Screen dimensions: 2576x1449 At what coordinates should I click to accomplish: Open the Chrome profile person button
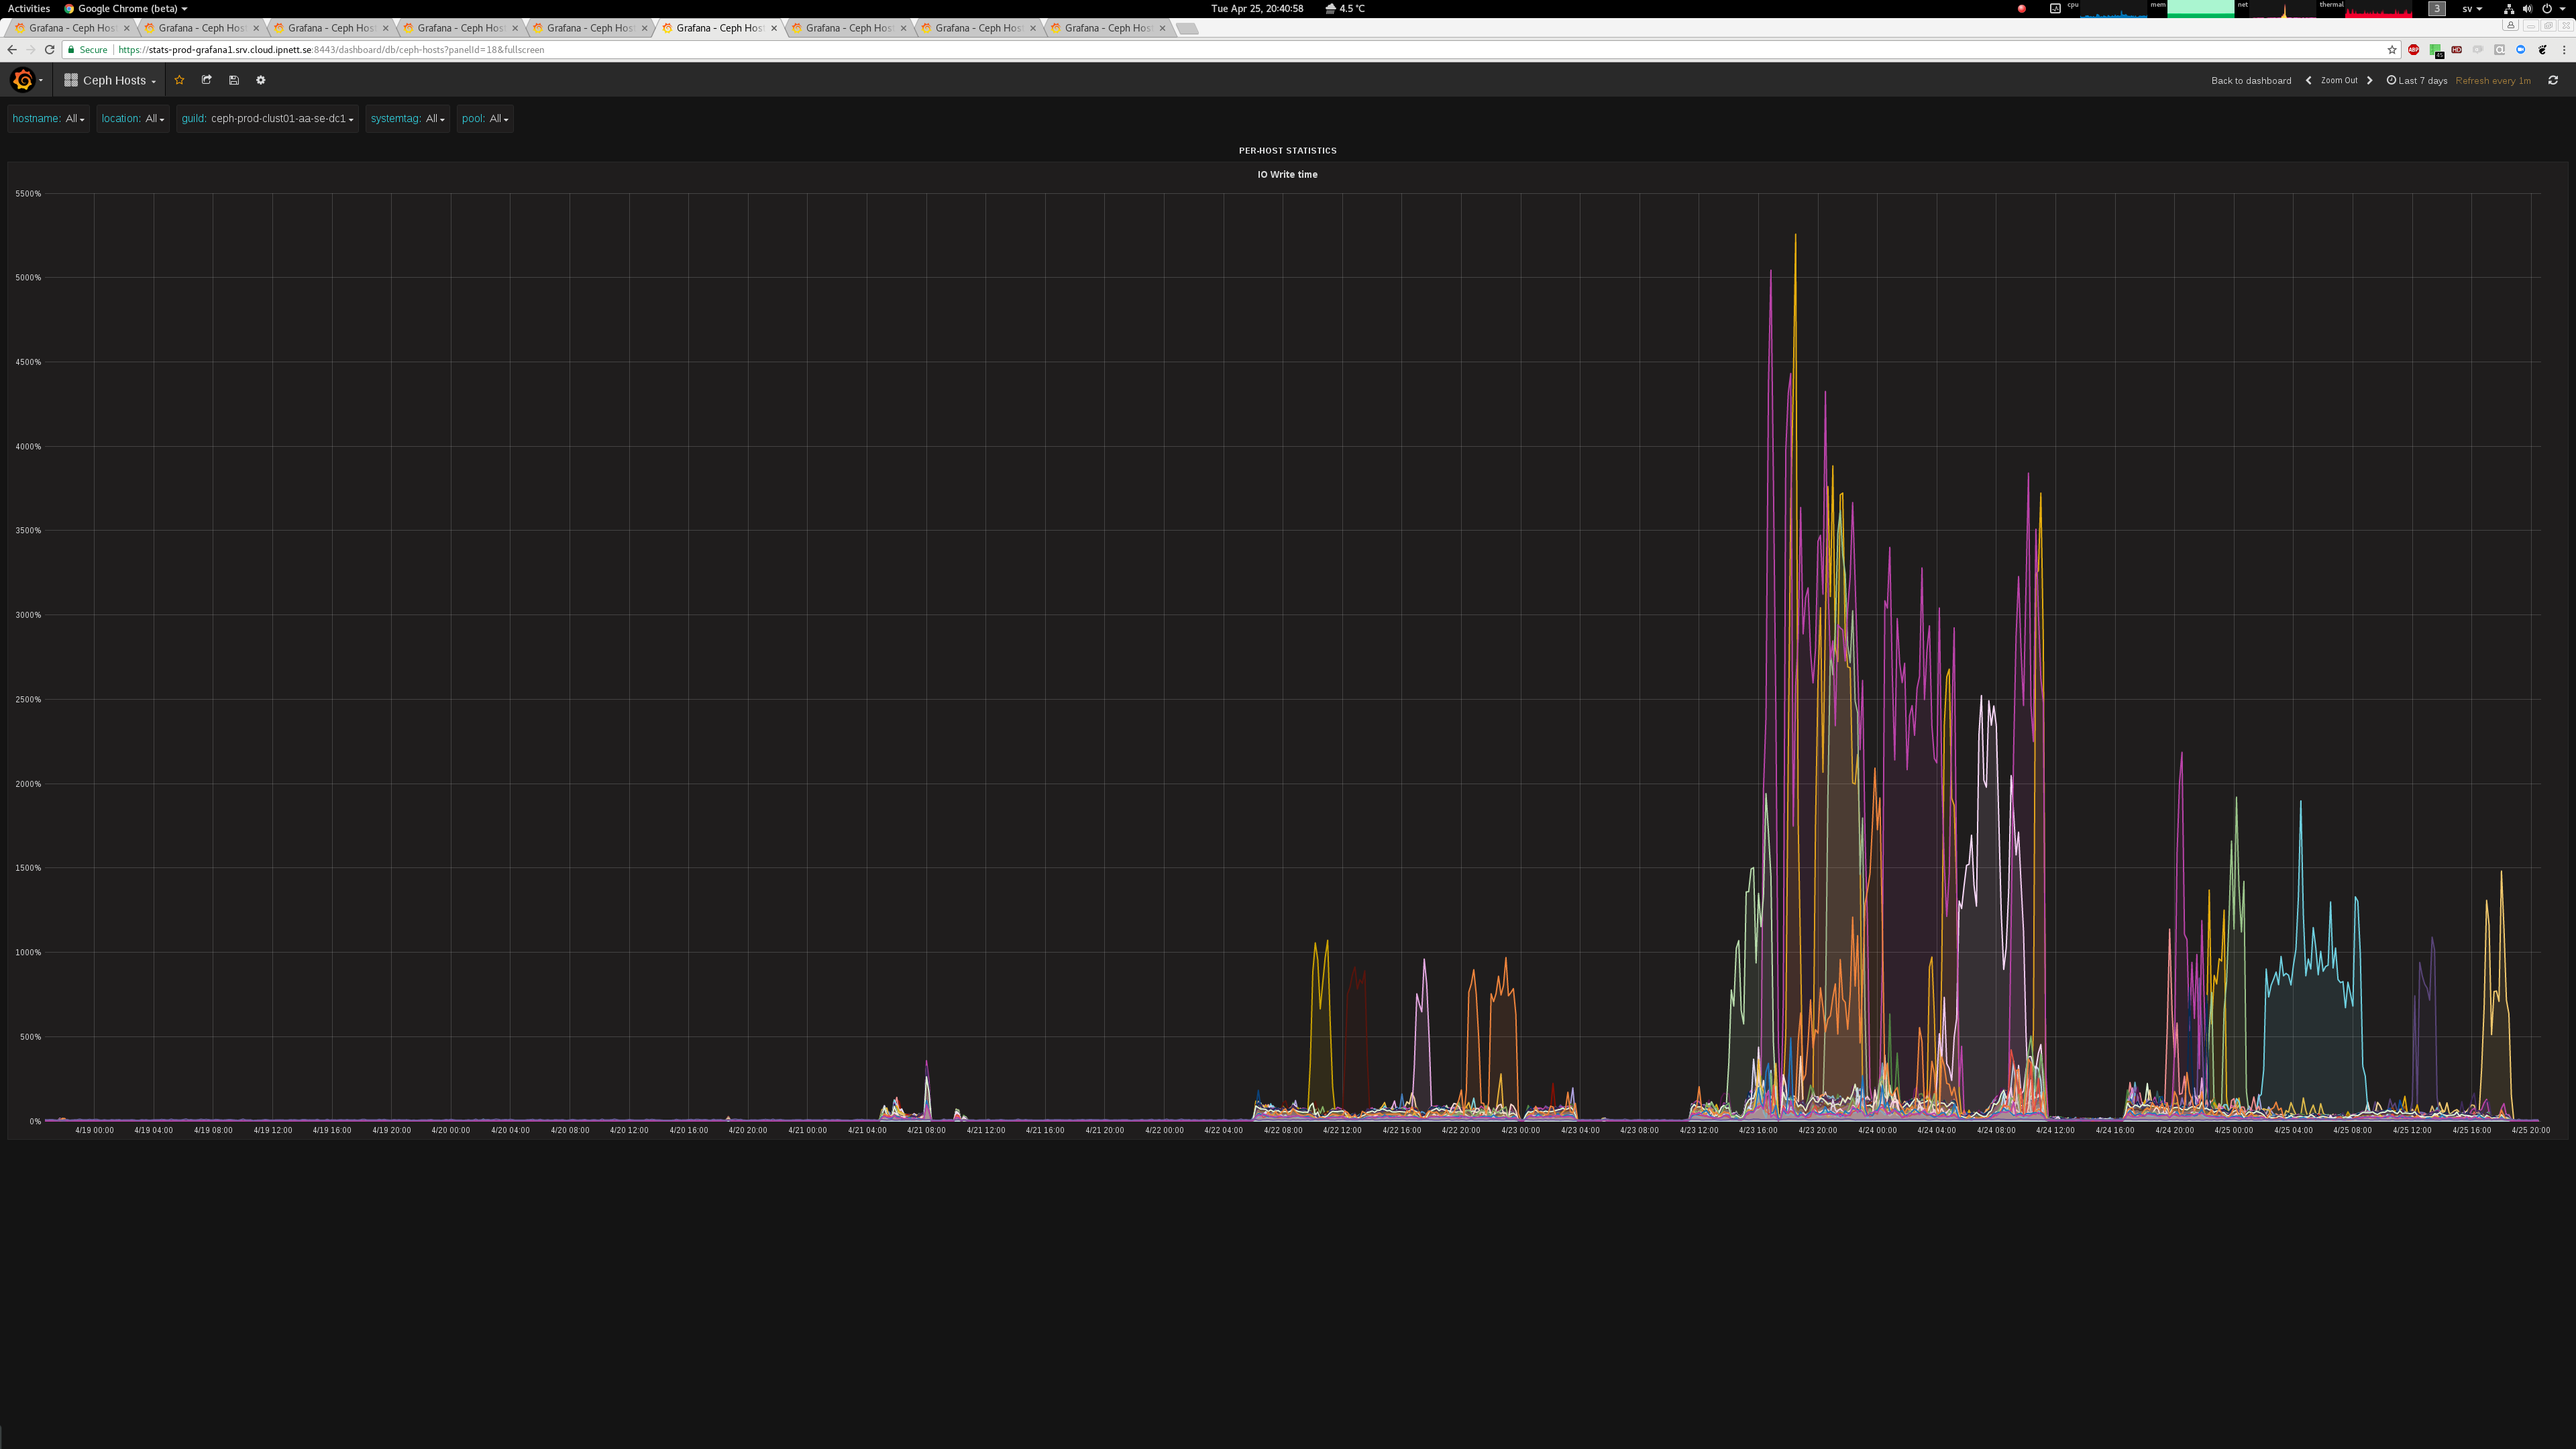point(2511,25)
